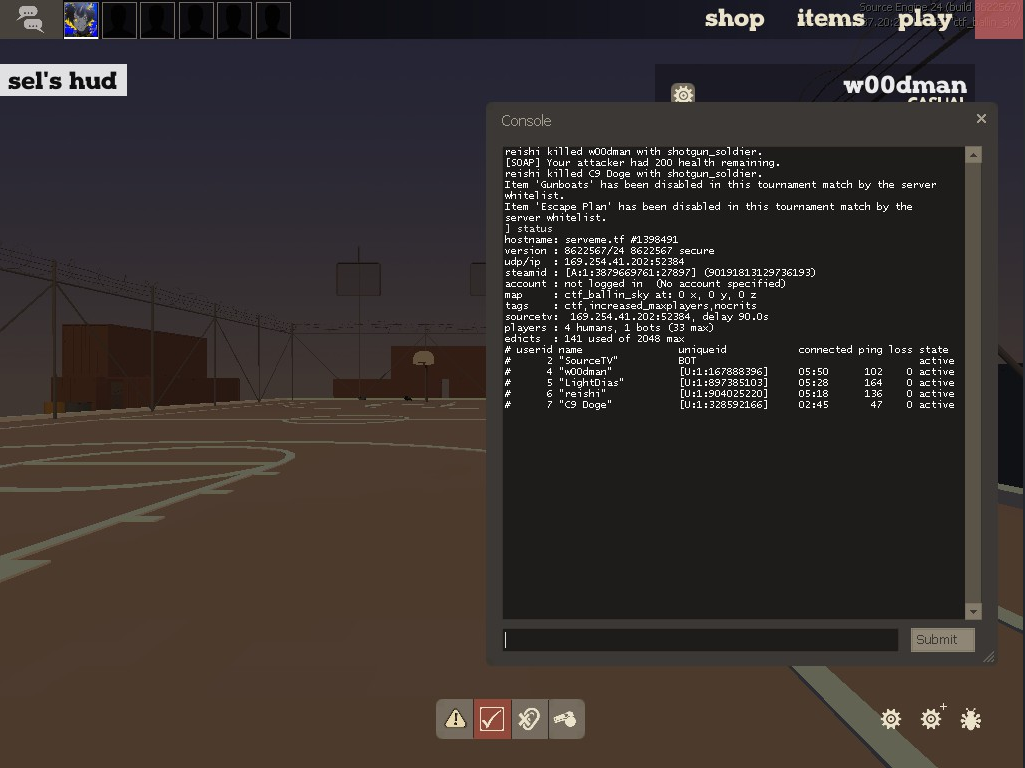
Task: Open the chat bubbles icon
Action: (30, 19)
